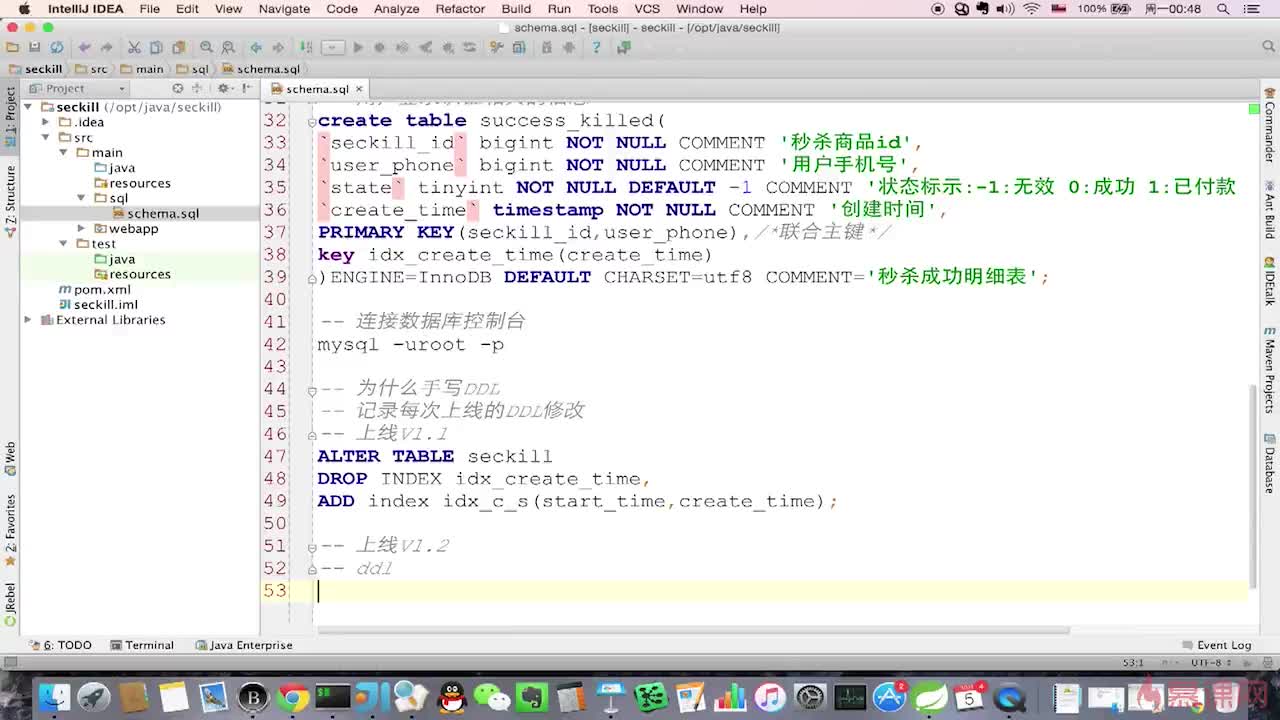Click the Find magnifier icon
This screenshot has height=720, width=1280.
click(x=206, y=47)
